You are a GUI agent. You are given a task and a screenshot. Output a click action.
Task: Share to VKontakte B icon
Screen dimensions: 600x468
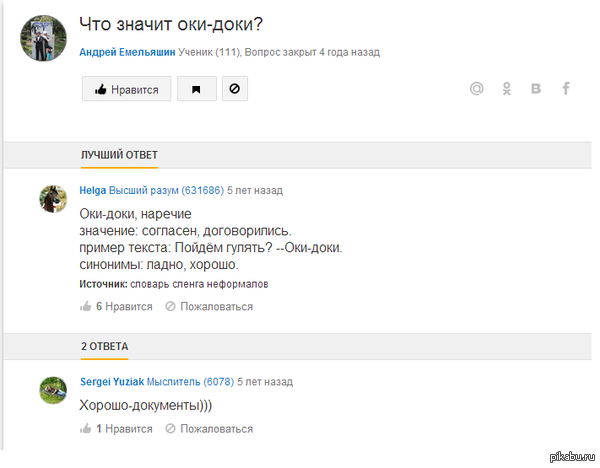536,89
